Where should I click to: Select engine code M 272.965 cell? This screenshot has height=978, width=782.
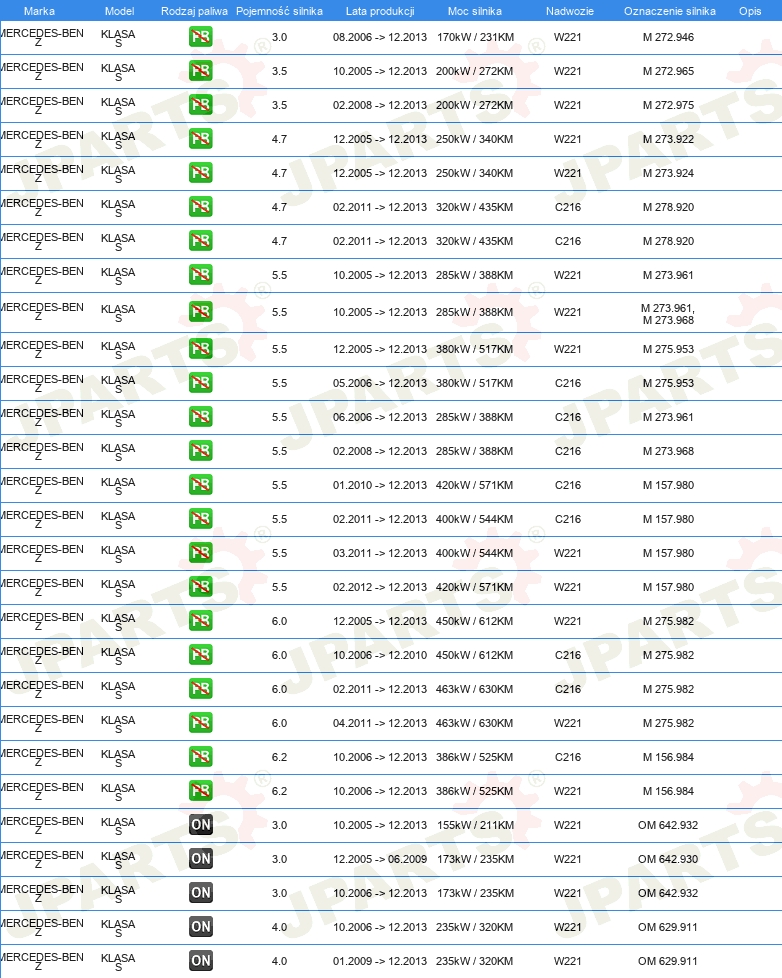click(x=669, y=71)
